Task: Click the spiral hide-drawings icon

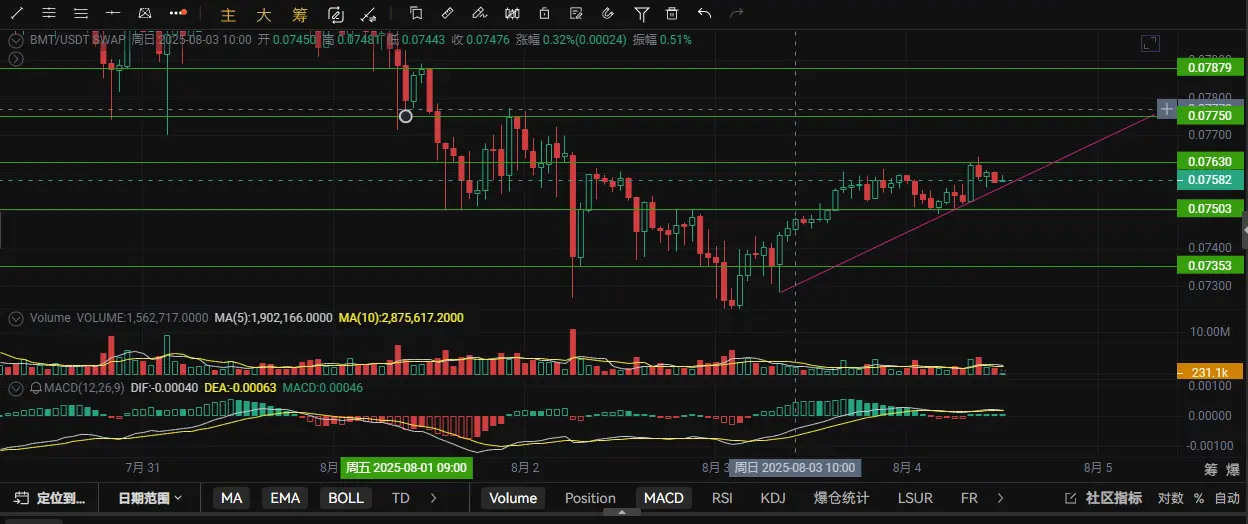Action: point(607,14)
